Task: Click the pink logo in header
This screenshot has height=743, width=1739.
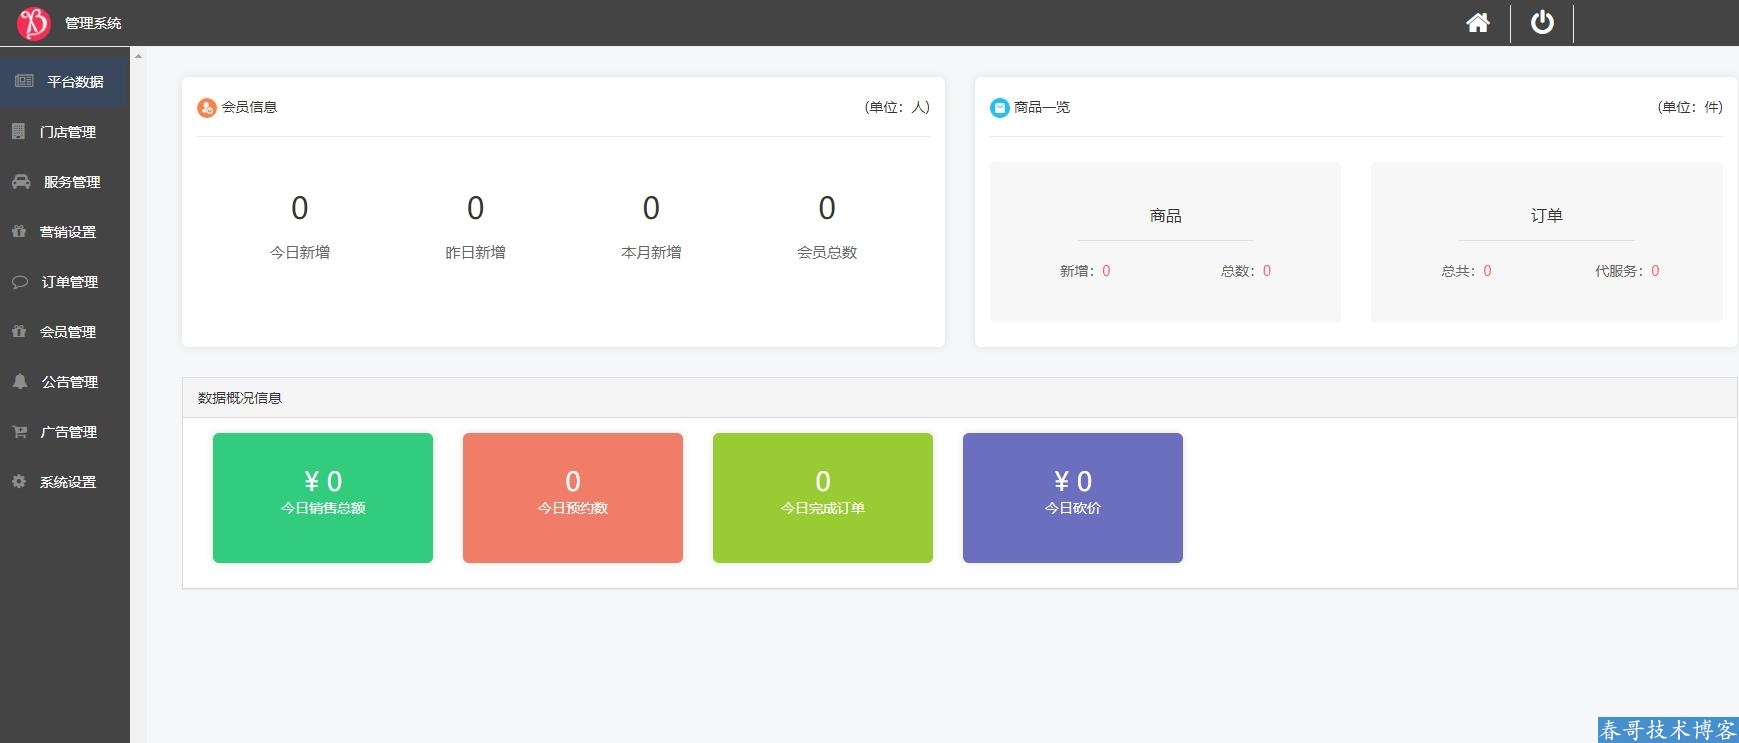Action: [x=33, y=22]
